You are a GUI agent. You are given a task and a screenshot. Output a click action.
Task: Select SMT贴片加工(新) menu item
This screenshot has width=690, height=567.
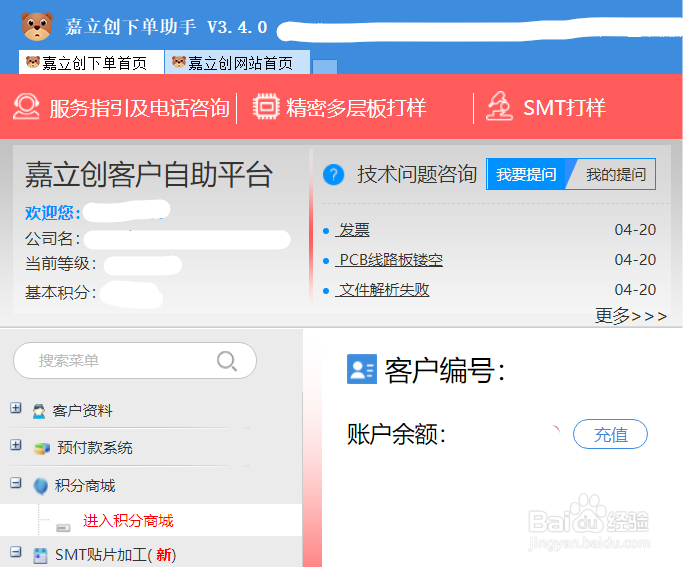coord(115,555)
